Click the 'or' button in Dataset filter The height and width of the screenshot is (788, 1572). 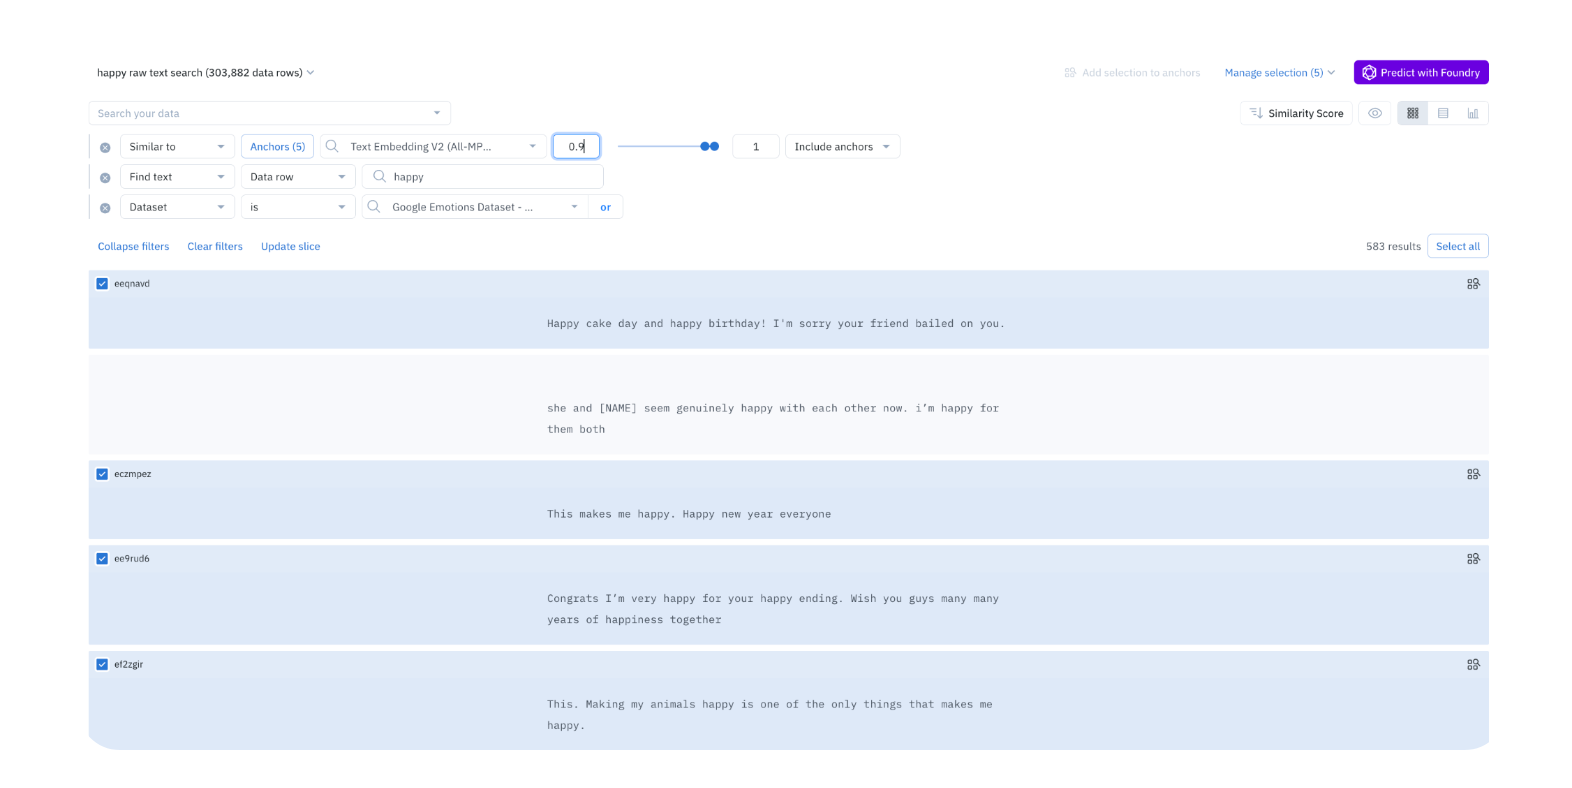click(x=606, y=207)
